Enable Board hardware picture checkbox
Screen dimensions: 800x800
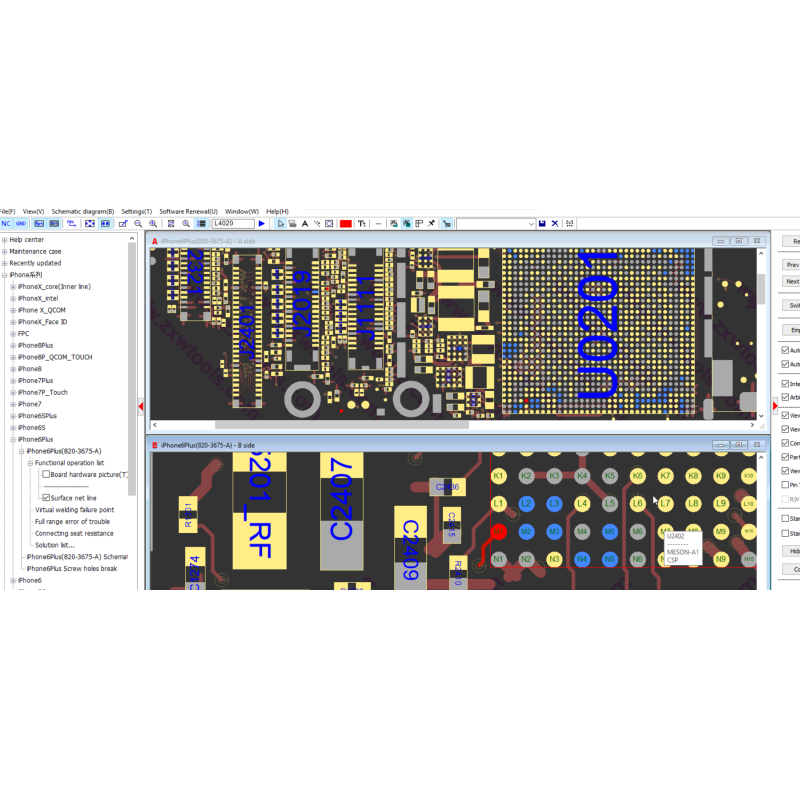tap(46, 475)
